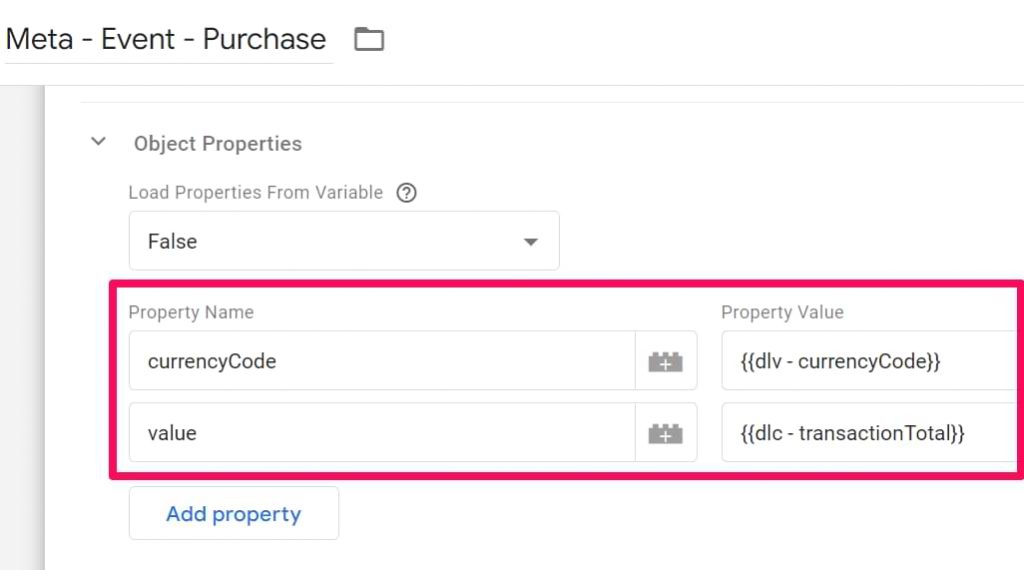This screenshot has width=1024, height=570.
Task: Click the Object Properties section heading
Action: (x=218, y=144)
